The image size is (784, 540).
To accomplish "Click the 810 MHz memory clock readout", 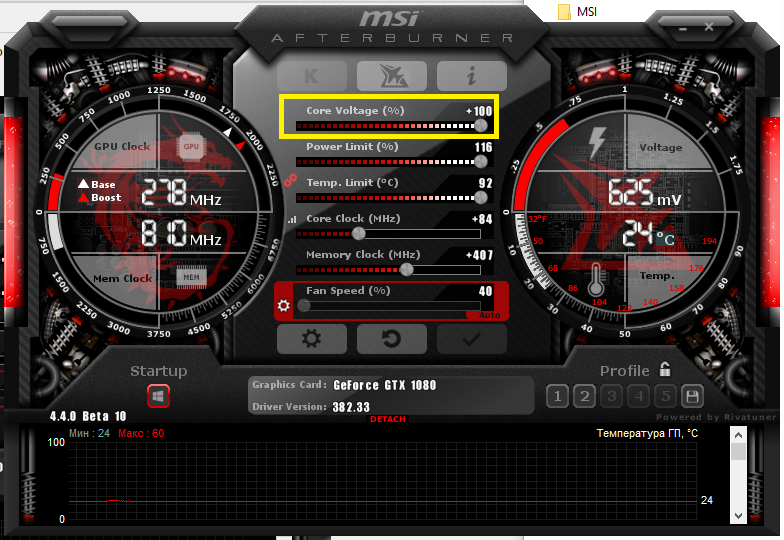I will 181,233.
